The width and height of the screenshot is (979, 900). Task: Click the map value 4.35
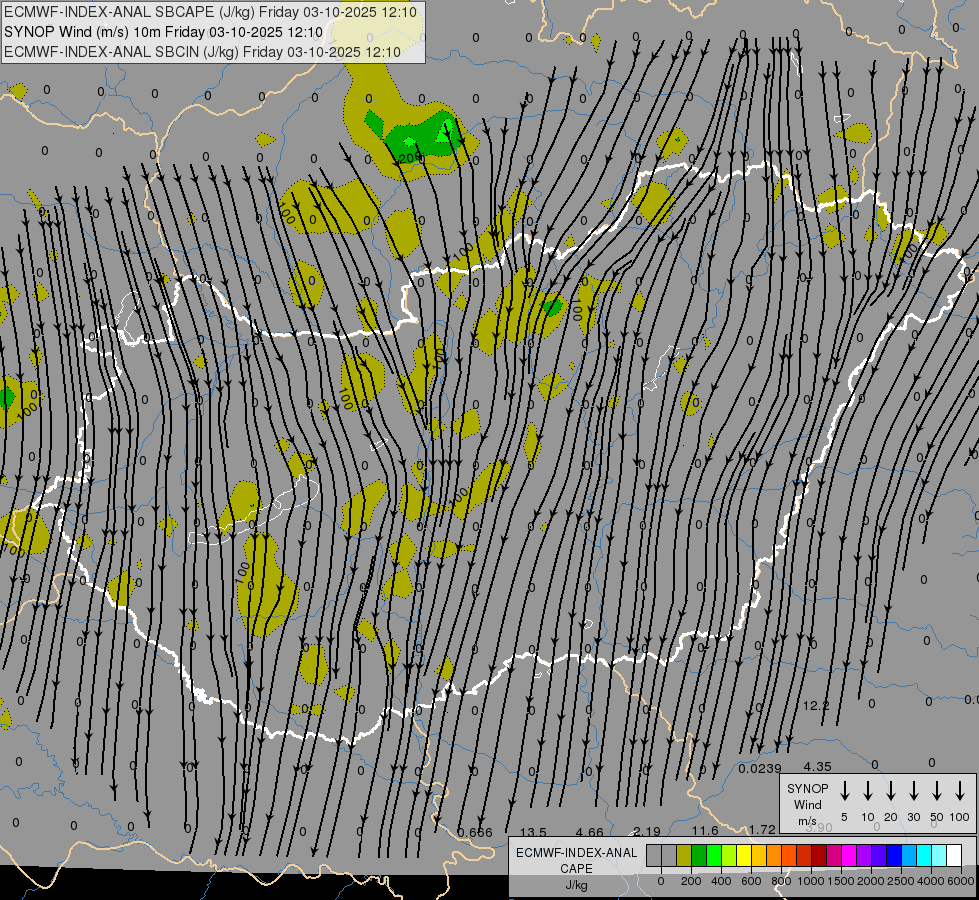(x=817, y=766)
